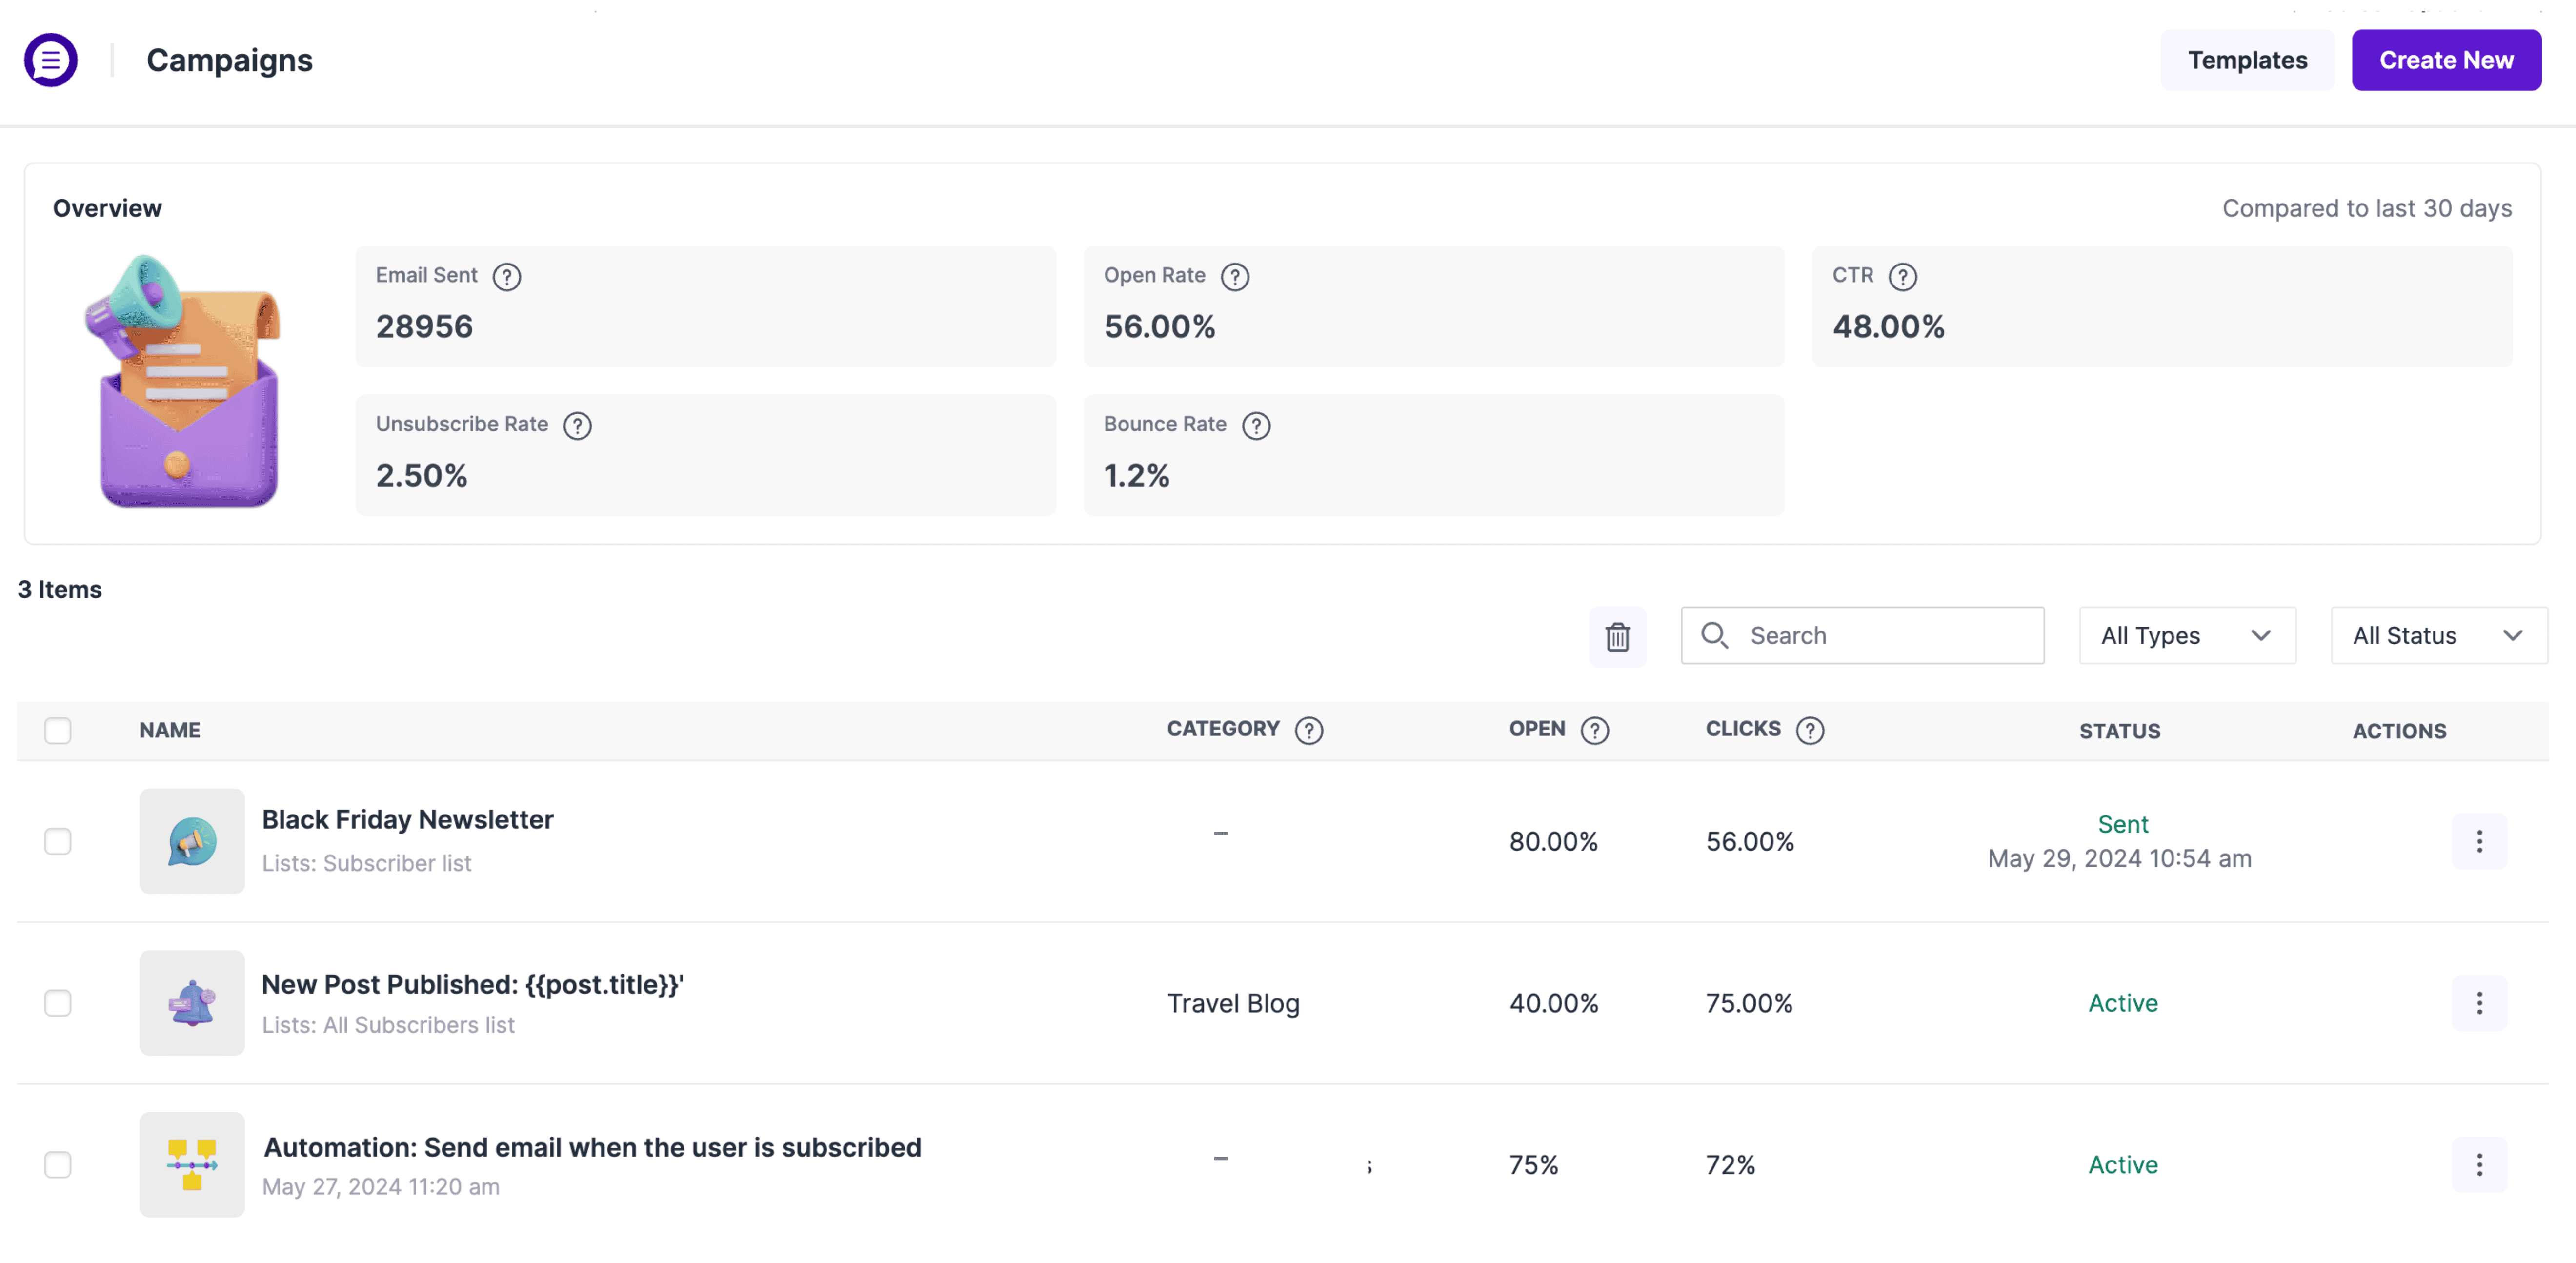Click the Bounce Rate help icon
This screenshot has height=1263, width=2576.
coord(1256,426)
